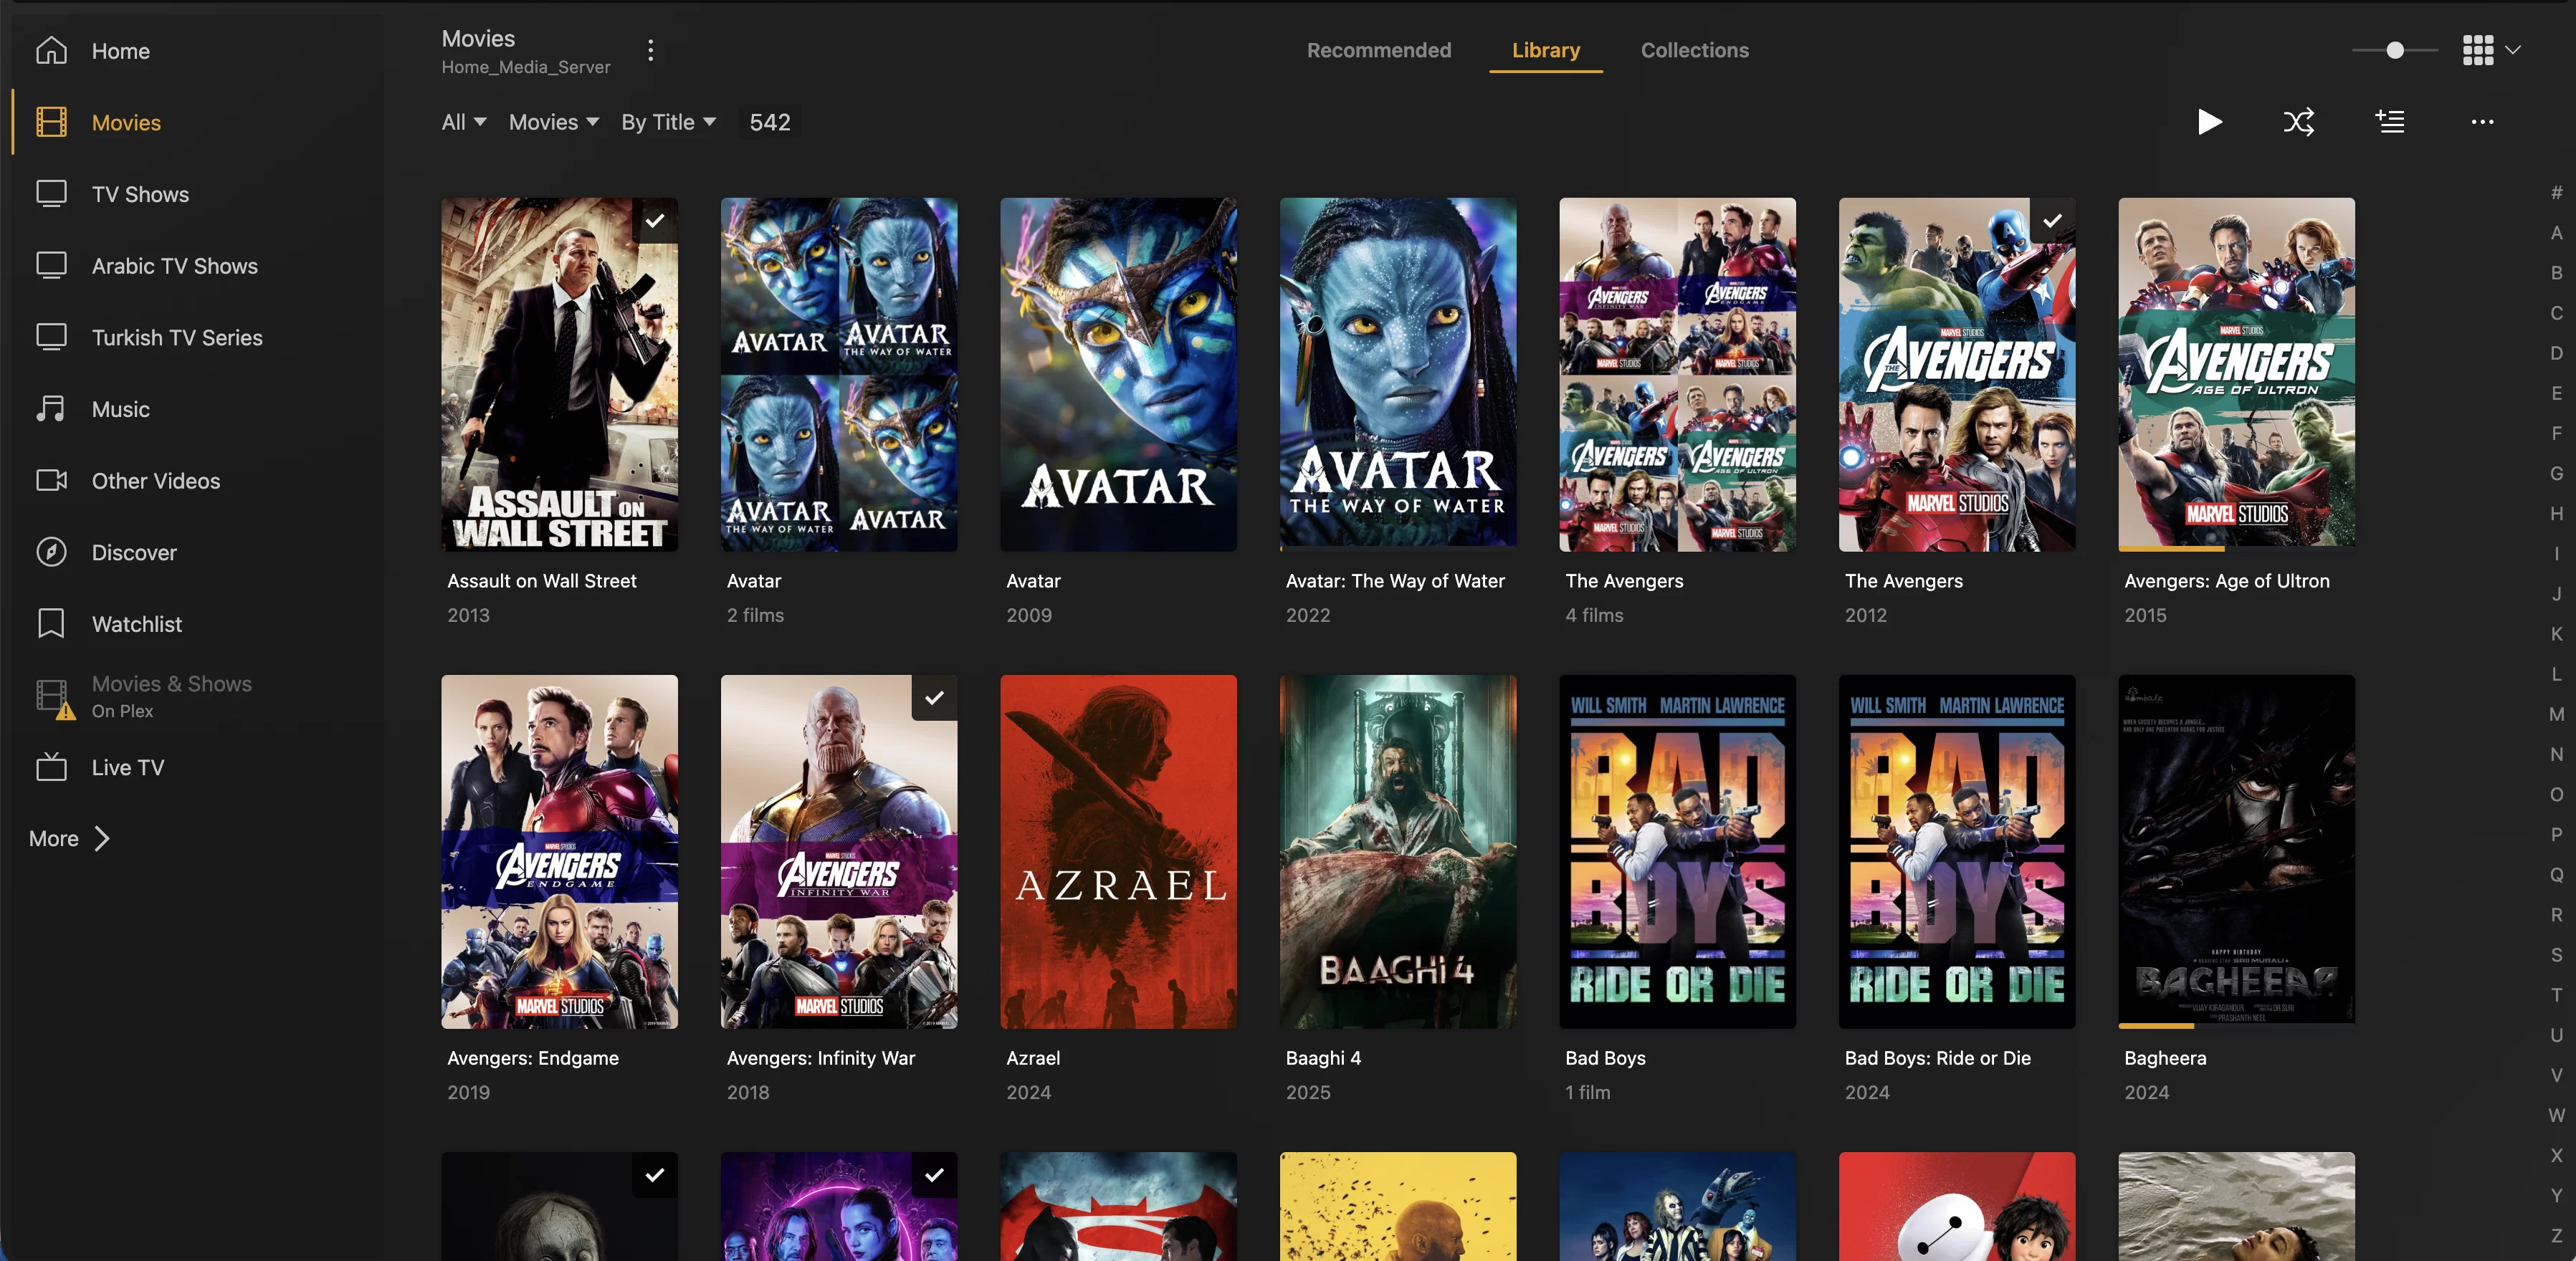This screenshot has height=1261, width=2576.
Task: Open the Avengers: Endgame poster thumbnail
Action: (x=559, y=851)
